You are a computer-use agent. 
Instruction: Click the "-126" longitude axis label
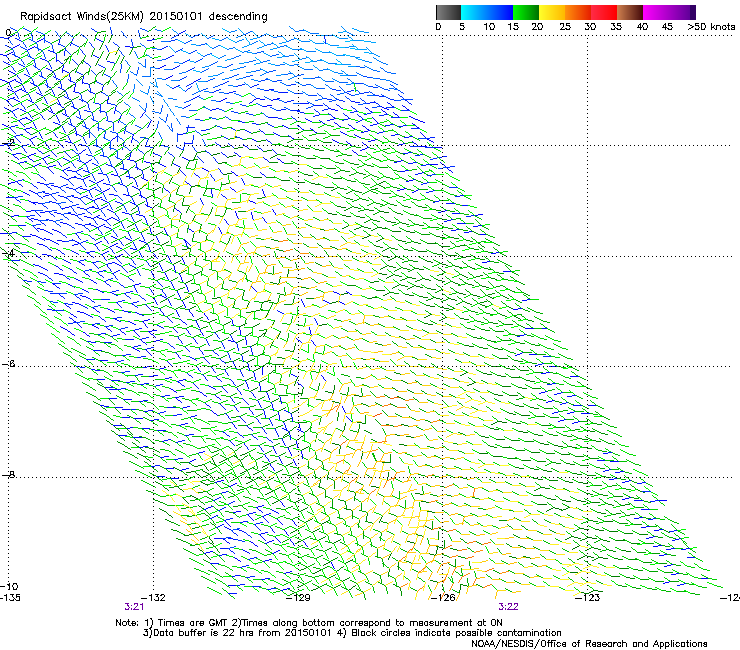(x=443, y=597)
